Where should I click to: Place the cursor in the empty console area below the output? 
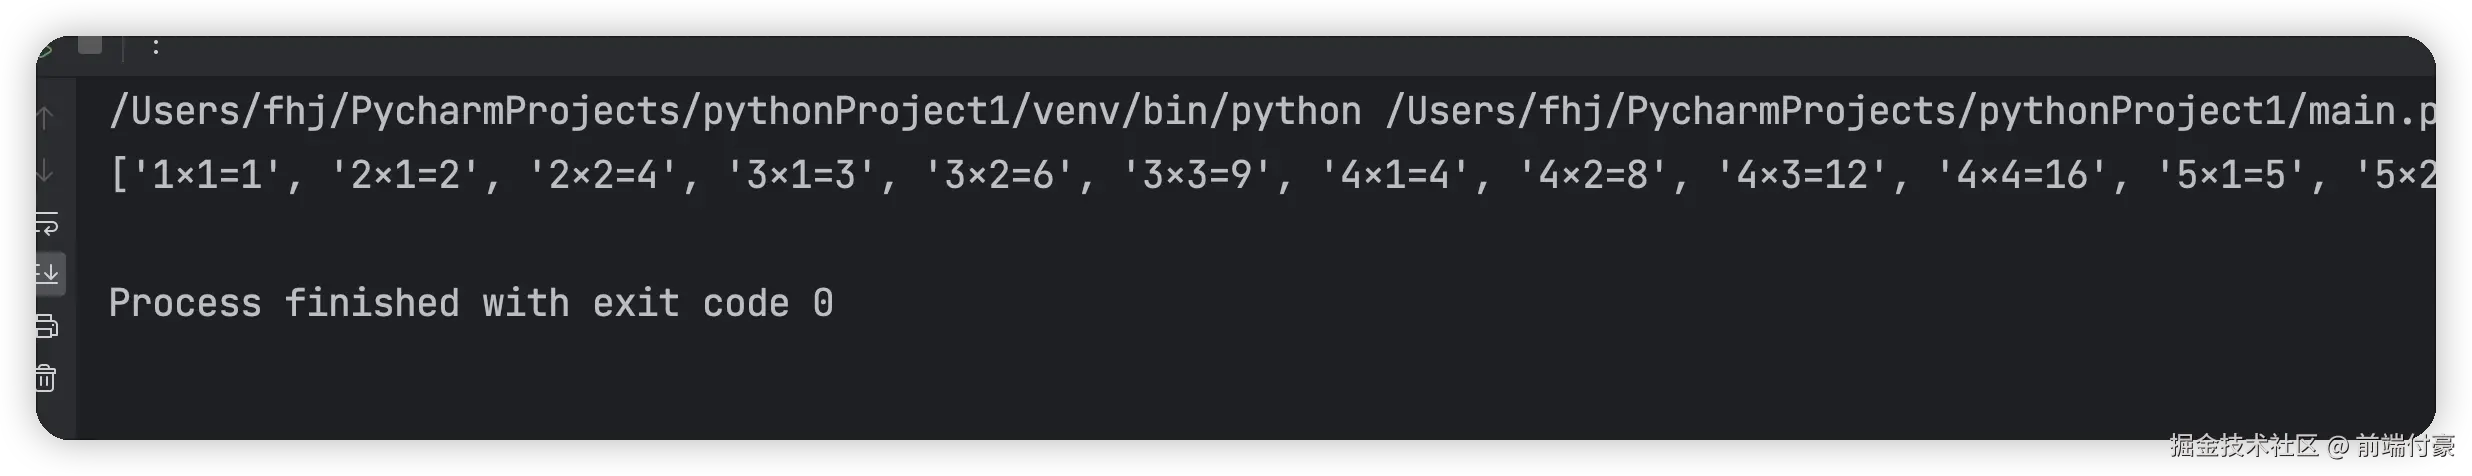(1250, 385)
